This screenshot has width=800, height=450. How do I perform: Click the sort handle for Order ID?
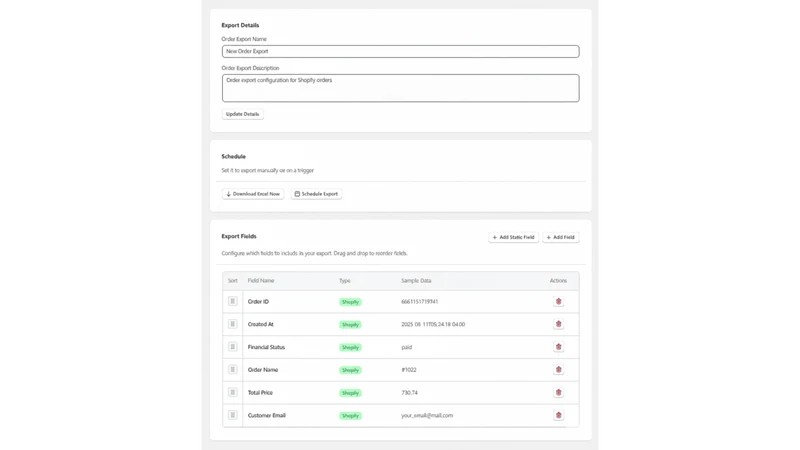[233, 302]
